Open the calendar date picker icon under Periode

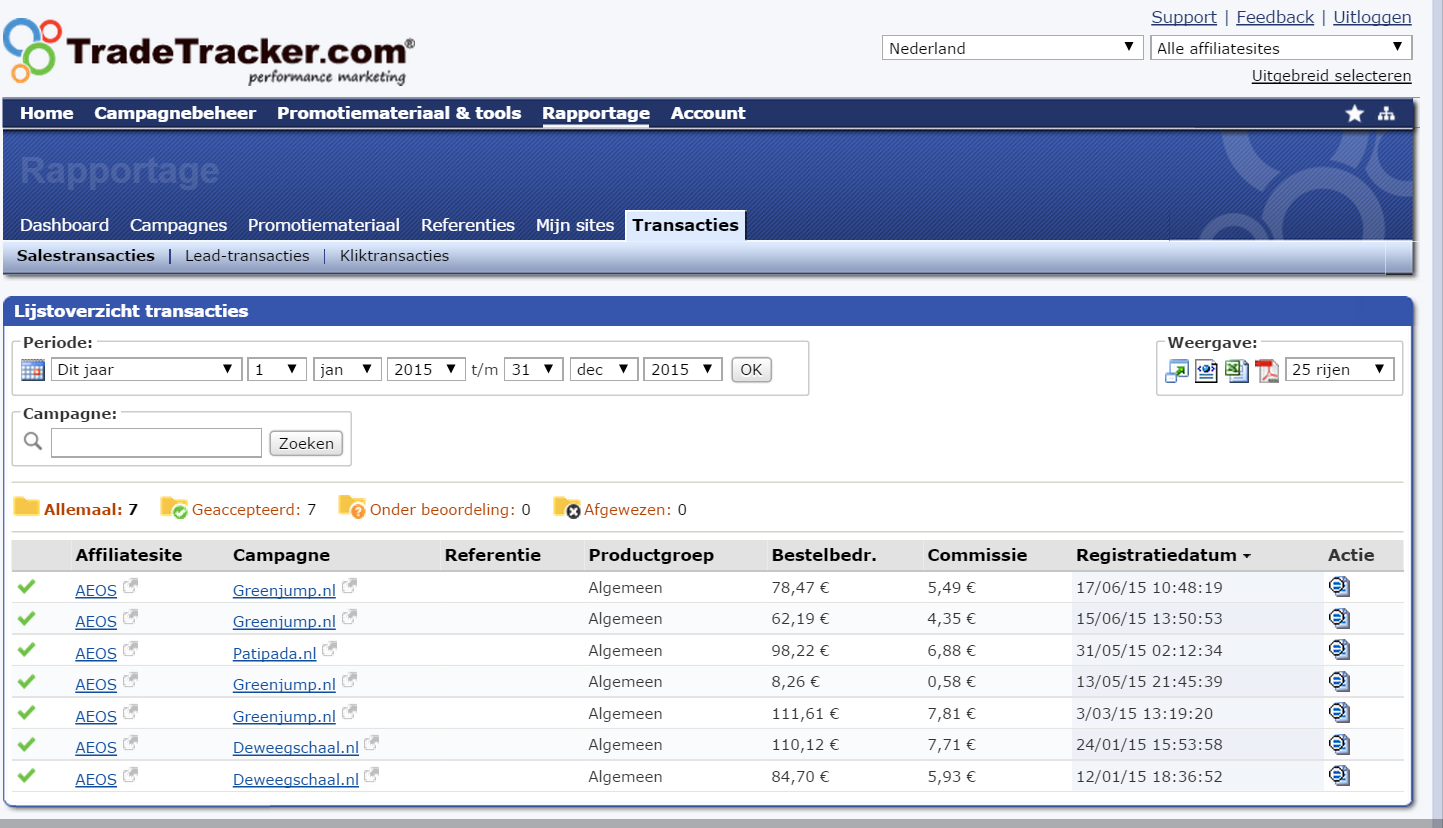click(x=33, y=370)
